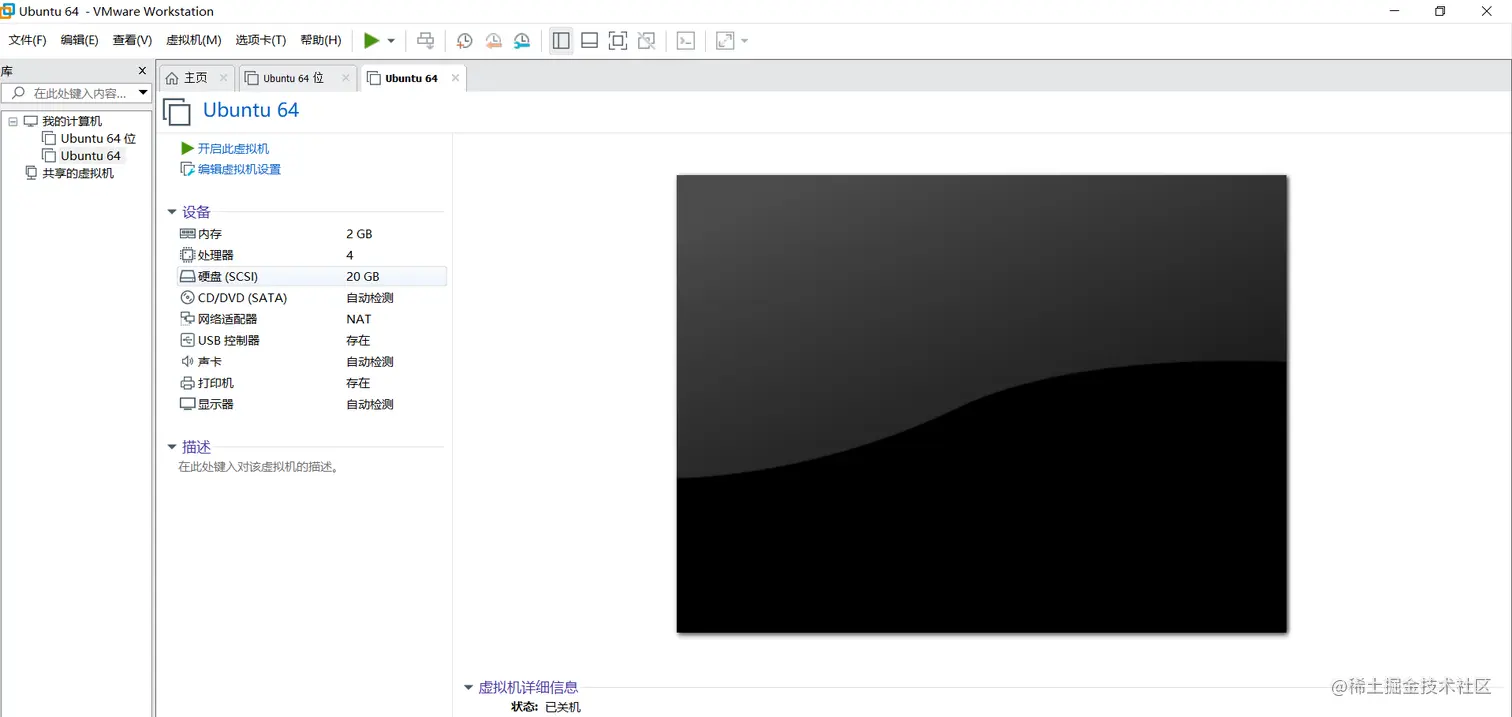Open the 帮助(H) menu

320,40
